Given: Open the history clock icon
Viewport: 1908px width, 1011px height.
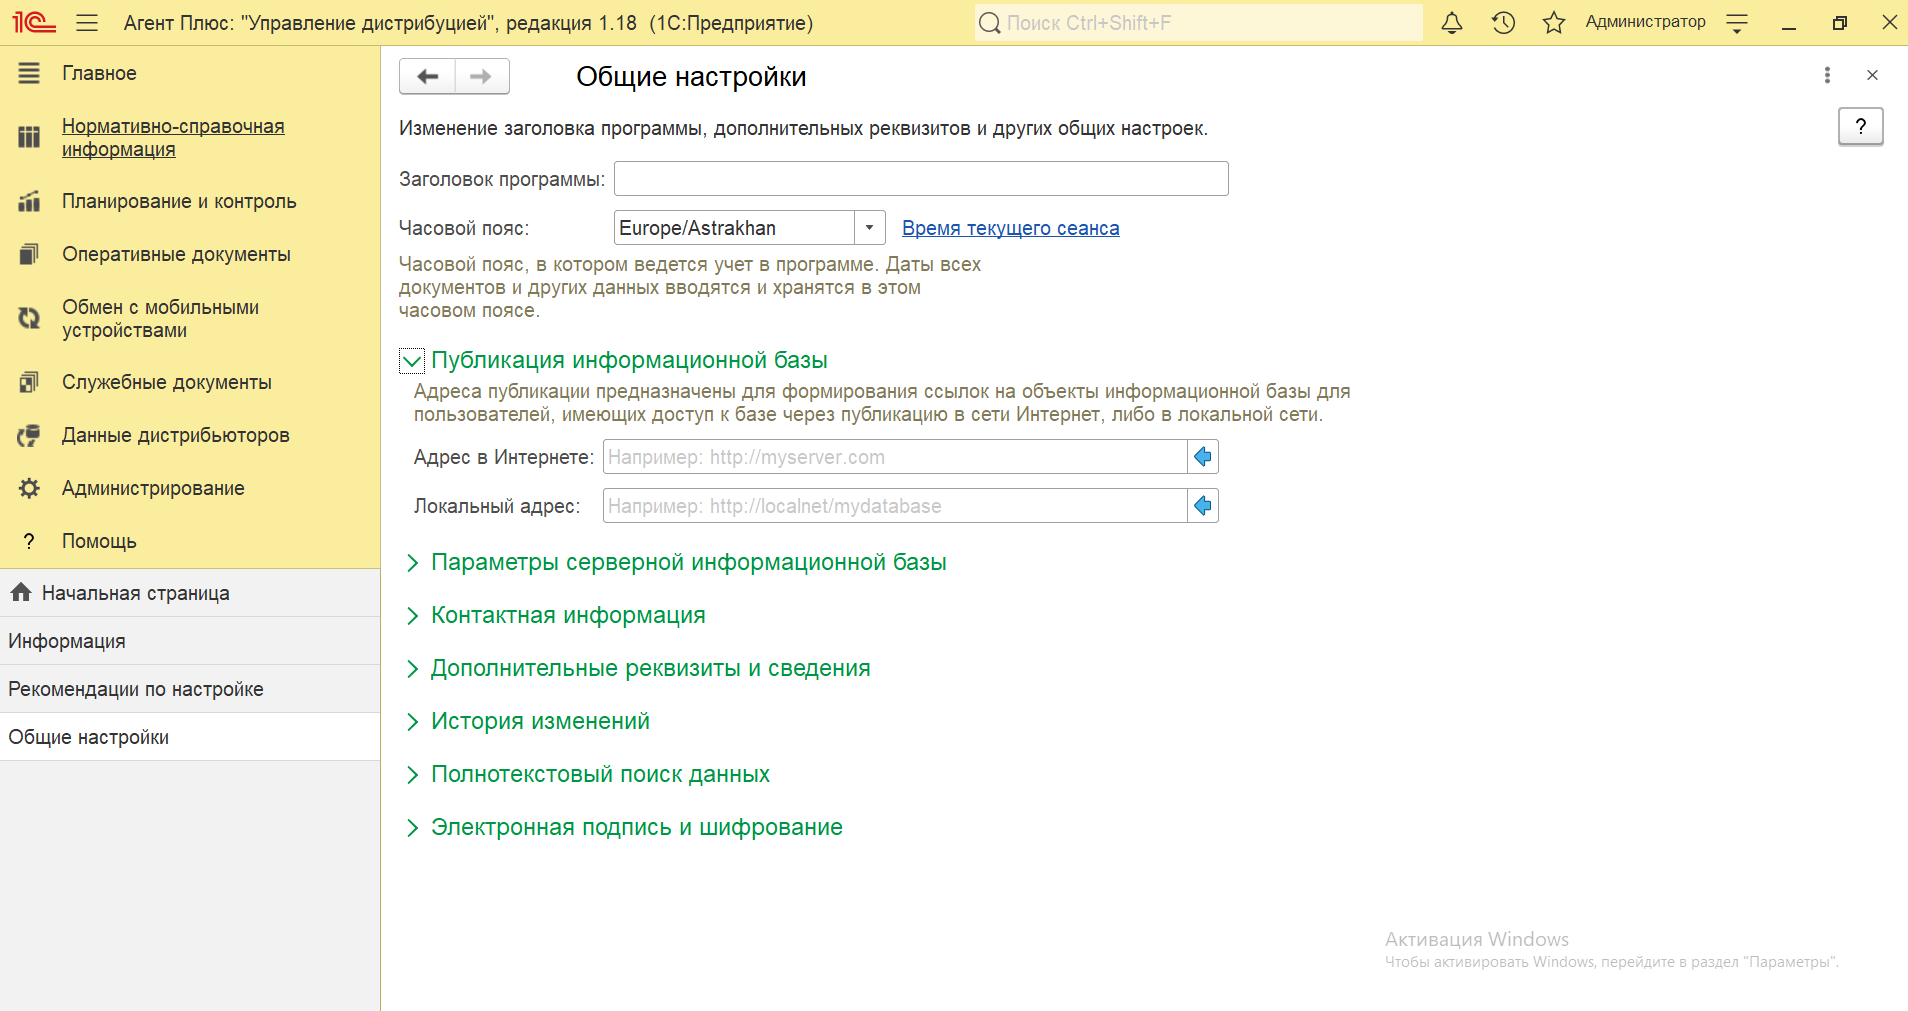Looking at the screenshot, I should click(1503, 22).
